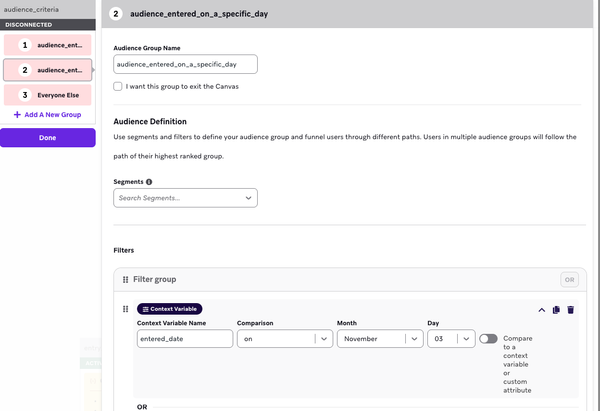This screenshot has width=600, height=411.
Task: Click the Segments info icon
Action: (150, 182)
